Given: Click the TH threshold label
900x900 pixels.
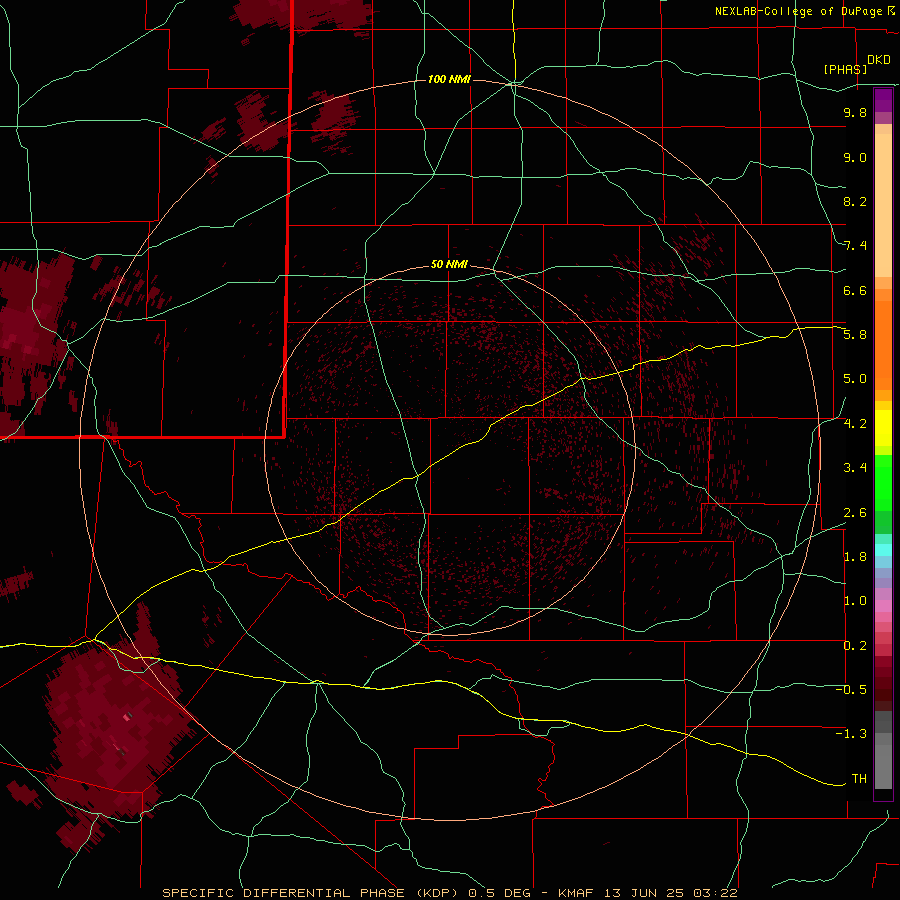Looking at the screenshot, I should coord(859,779).
